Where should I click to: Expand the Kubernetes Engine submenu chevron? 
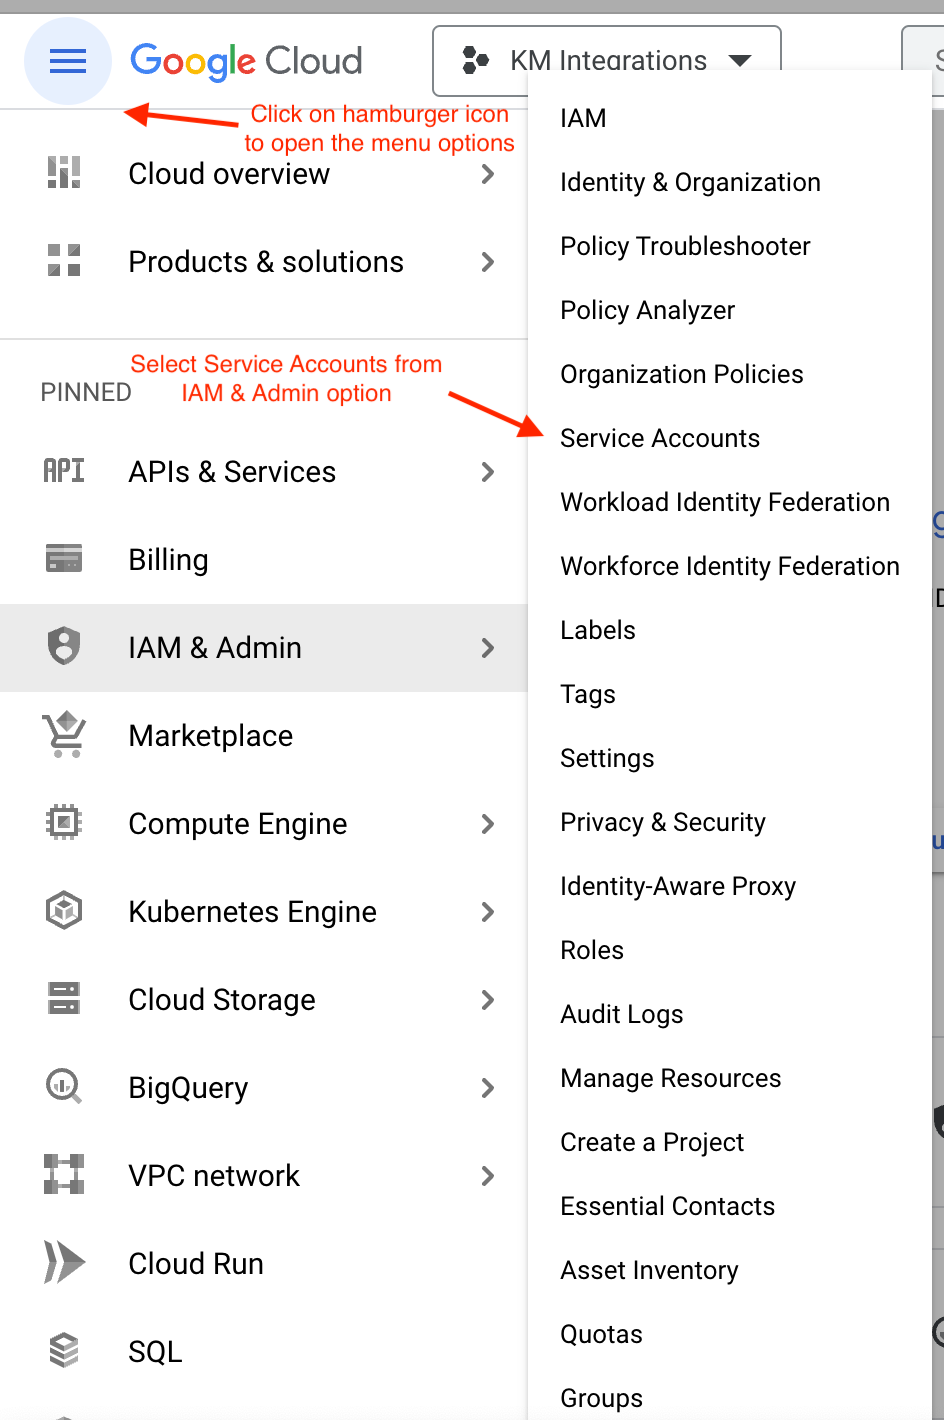(488, 912)
